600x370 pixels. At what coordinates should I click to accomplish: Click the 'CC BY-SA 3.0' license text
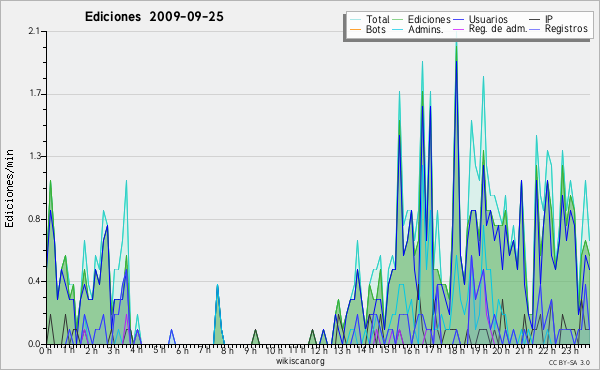tap(569, 362)
